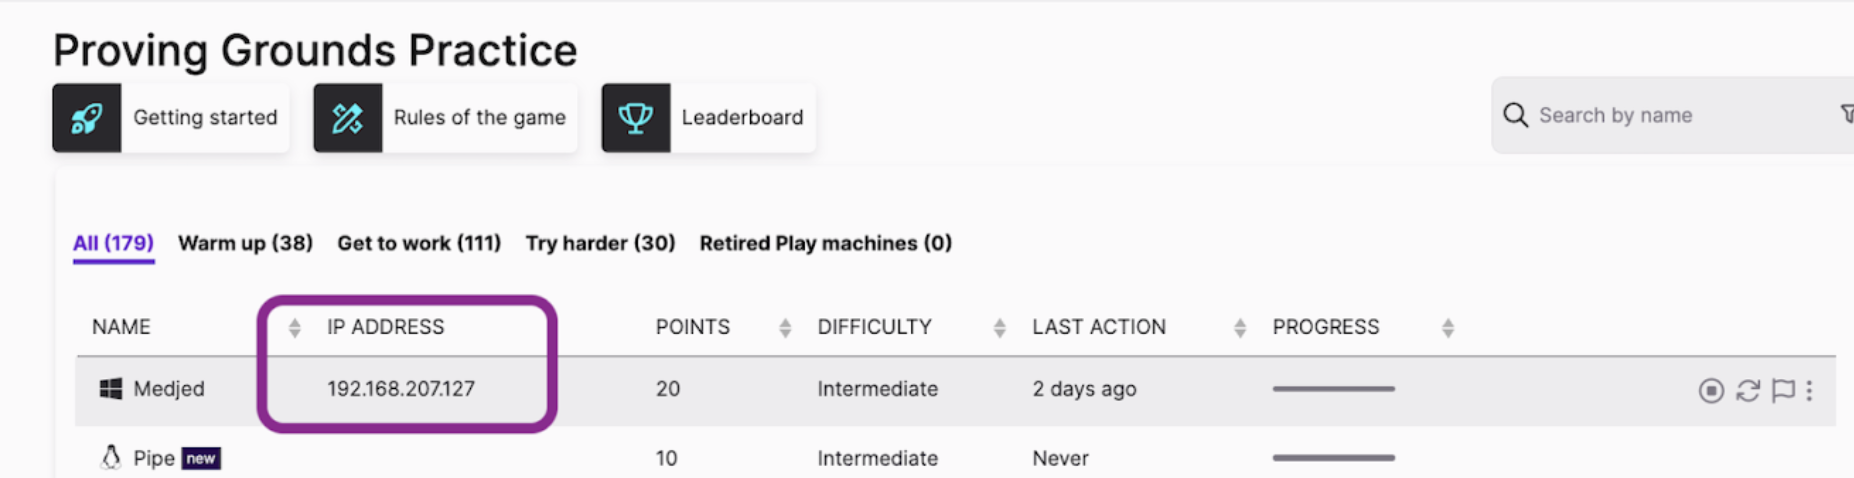Sort by Difficulty column arrows
The image size is (1854, 478).
(999, 328)
